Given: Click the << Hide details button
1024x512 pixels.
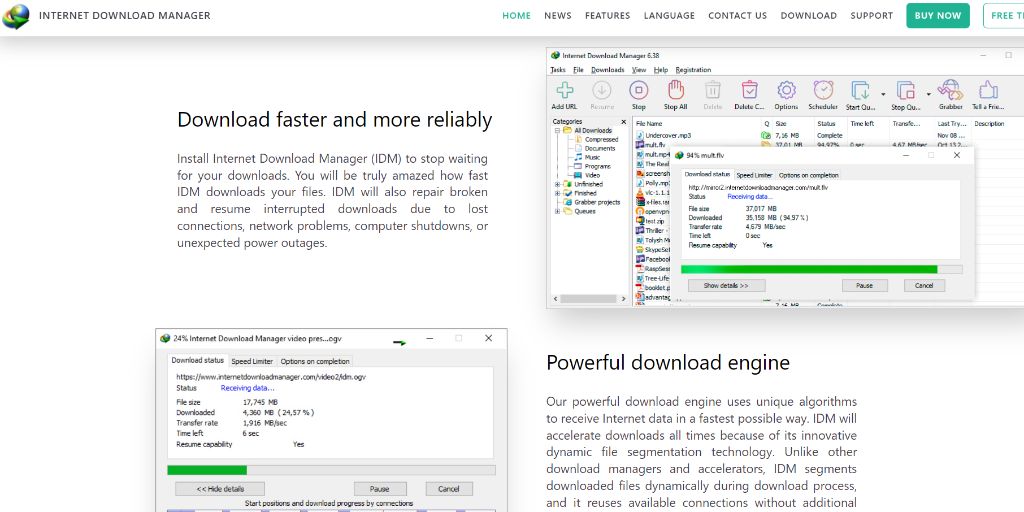Looking at the screenshot, I should 220,488.
